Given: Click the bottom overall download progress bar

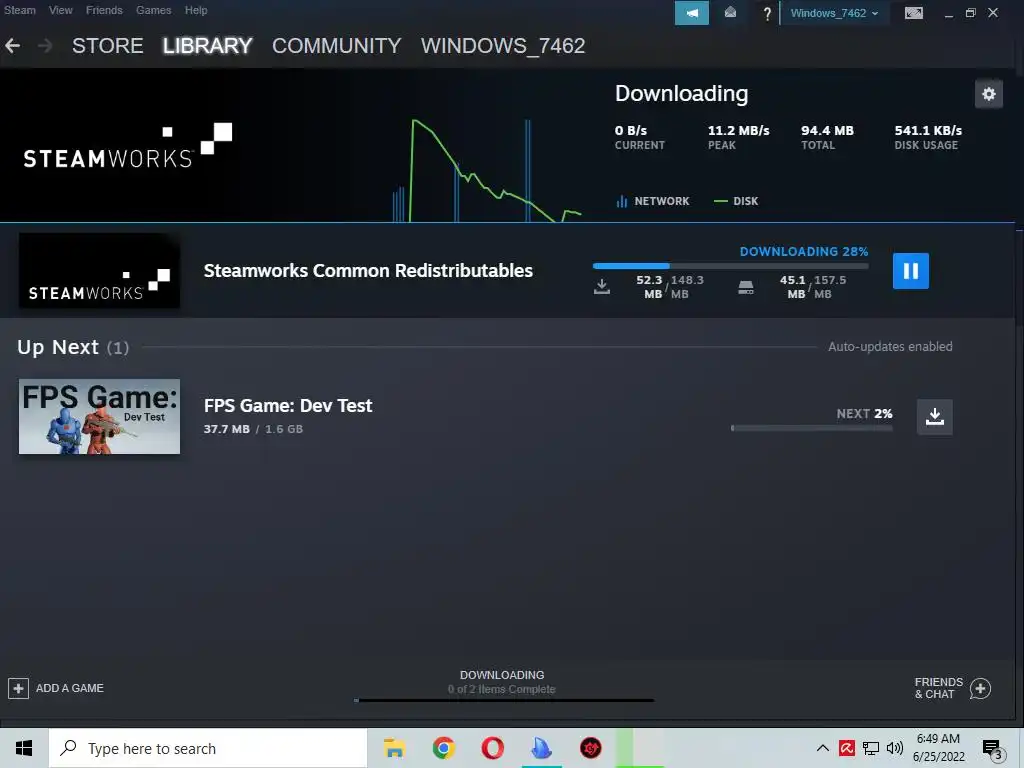Looking at the screenshot, I should click(x=505, y=700).
